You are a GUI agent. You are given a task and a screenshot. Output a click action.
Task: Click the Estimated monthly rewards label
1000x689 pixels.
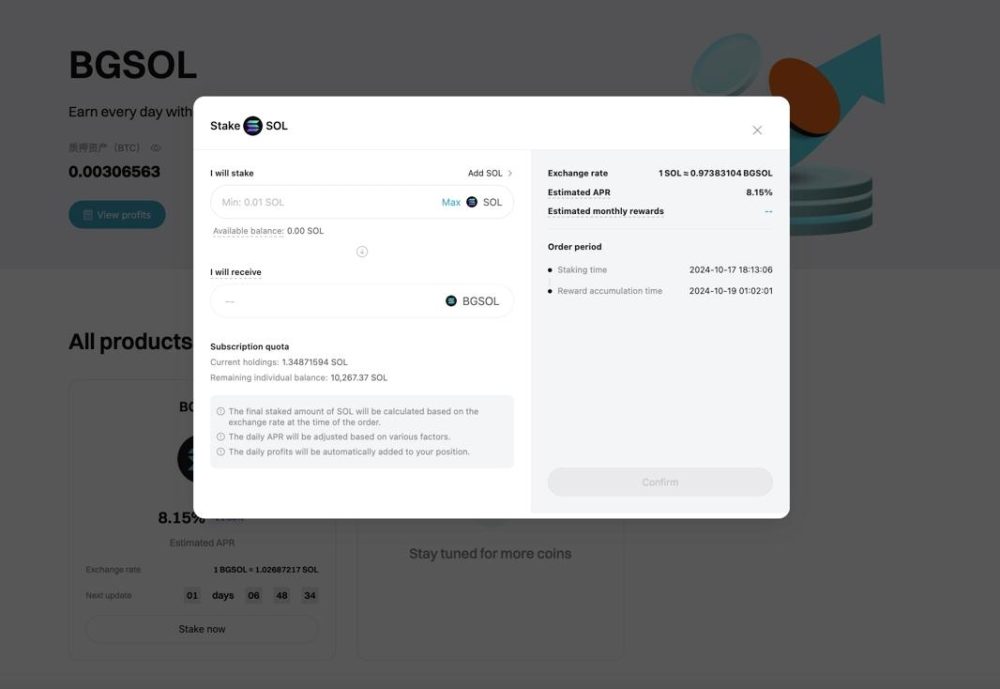pyautogui.click(x=605, y=211)
